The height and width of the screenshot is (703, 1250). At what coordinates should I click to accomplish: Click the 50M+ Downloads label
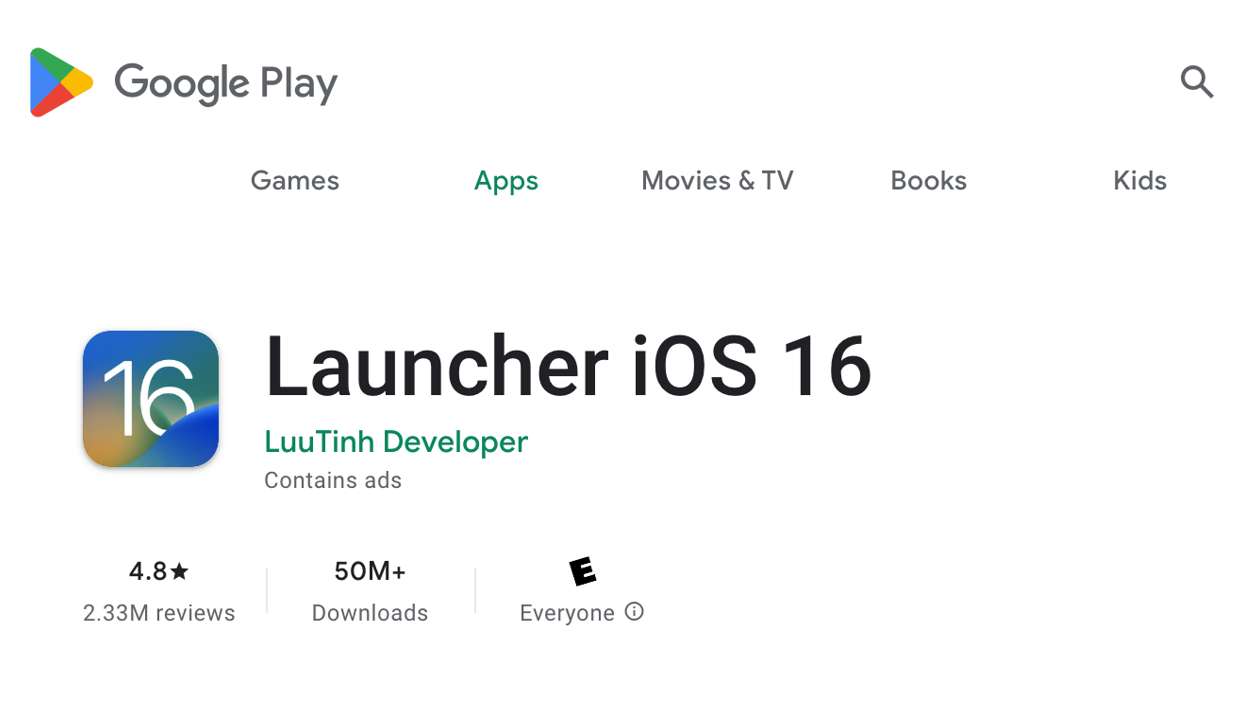(369, 612)
